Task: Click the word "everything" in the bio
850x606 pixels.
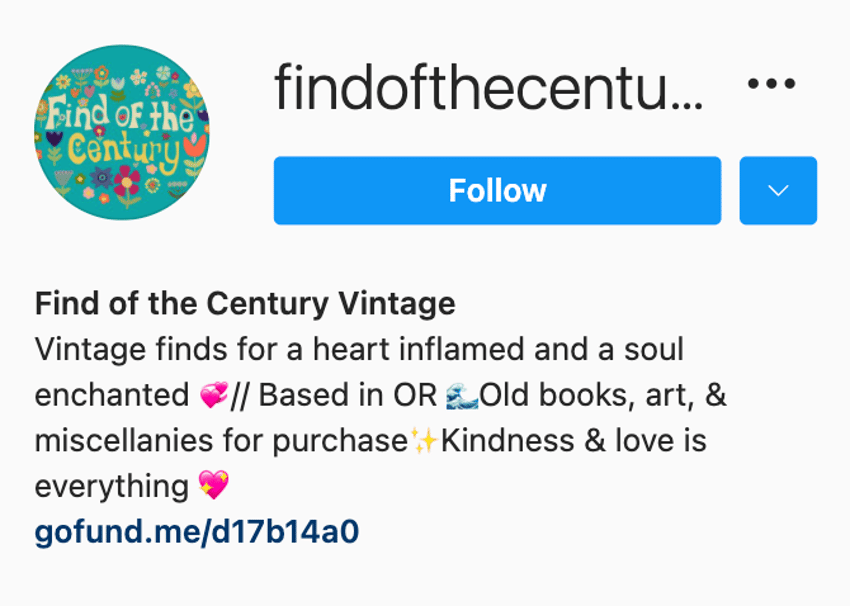Action: coord(112,486)
